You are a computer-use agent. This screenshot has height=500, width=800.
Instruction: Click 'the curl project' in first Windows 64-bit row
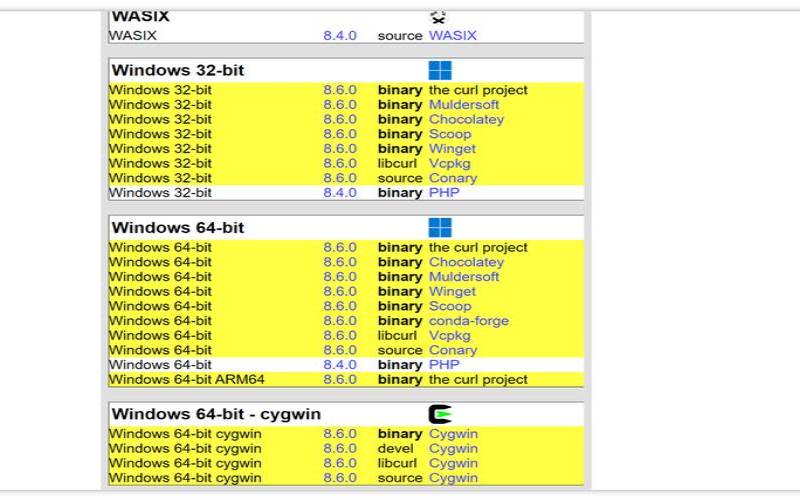pos(478,247)
